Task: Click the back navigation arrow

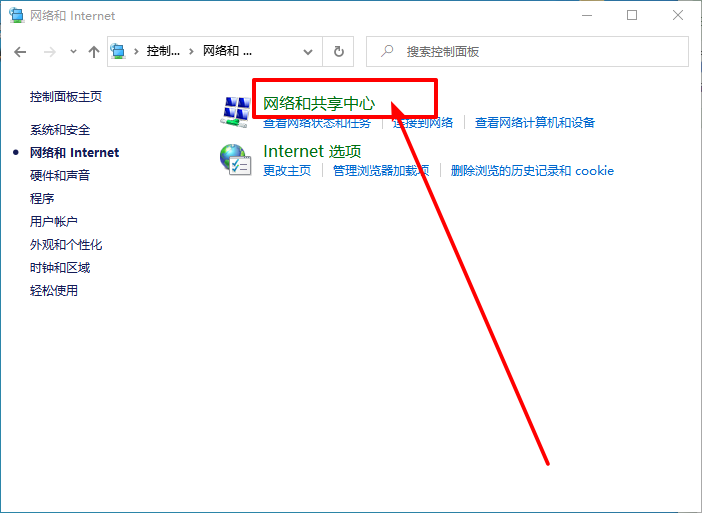Action: tap(20, 51)
